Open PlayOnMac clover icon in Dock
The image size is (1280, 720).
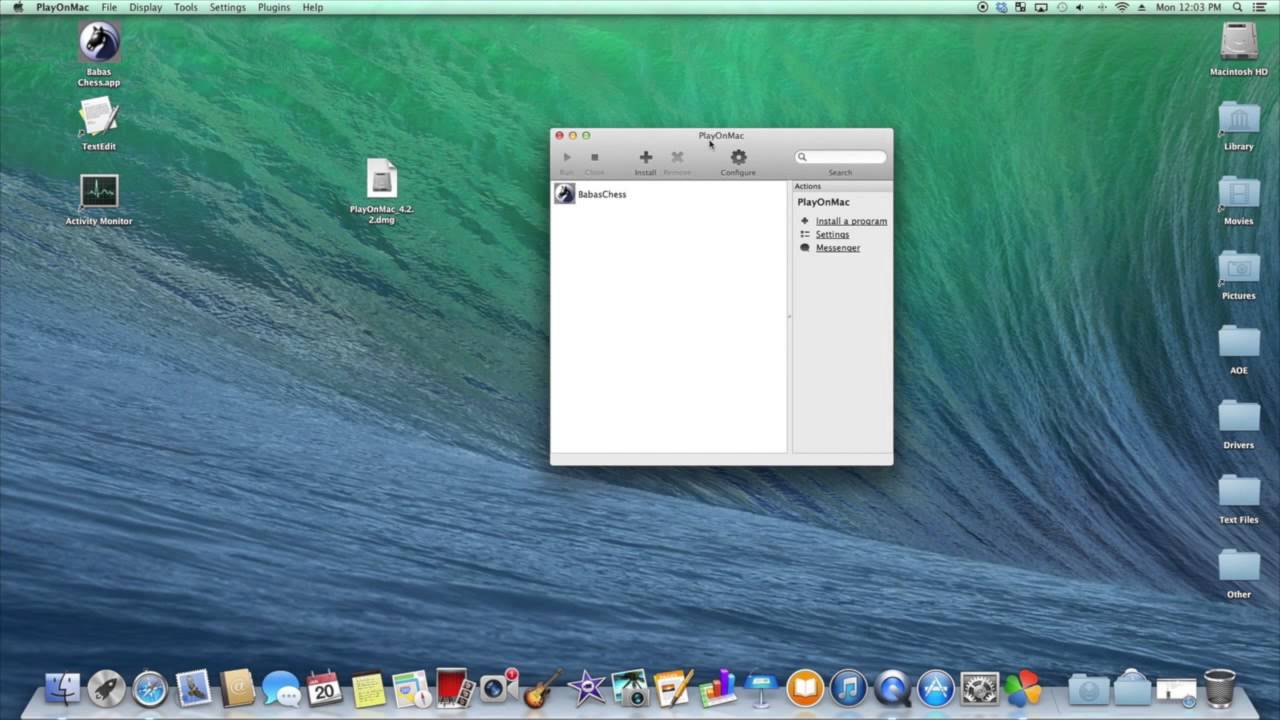click(x=1023, y=689)
